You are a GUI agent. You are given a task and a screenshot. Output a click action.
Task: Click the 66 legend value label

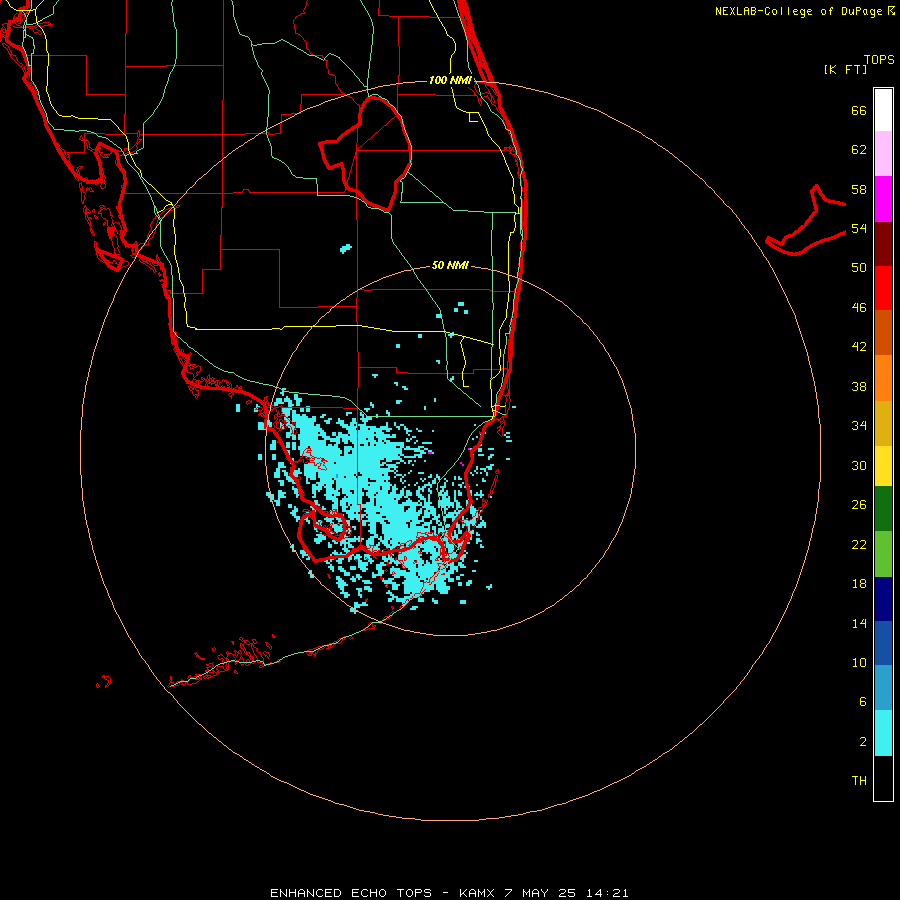859,110
